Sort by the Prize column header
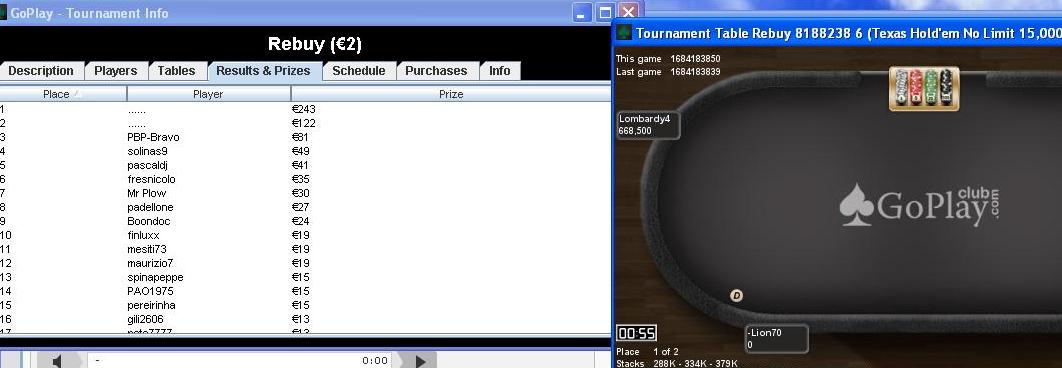1062x368 pixels. [x=451, y=94]
